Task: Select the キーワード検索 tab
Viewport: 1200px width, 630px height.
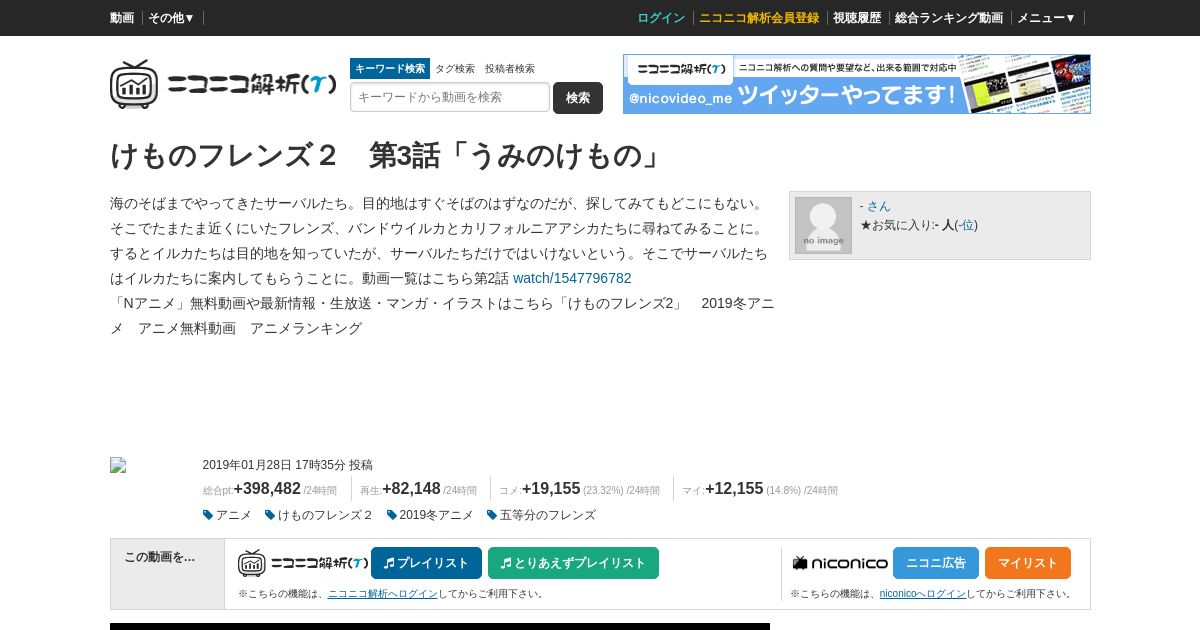Action: (x=390, y=69)
